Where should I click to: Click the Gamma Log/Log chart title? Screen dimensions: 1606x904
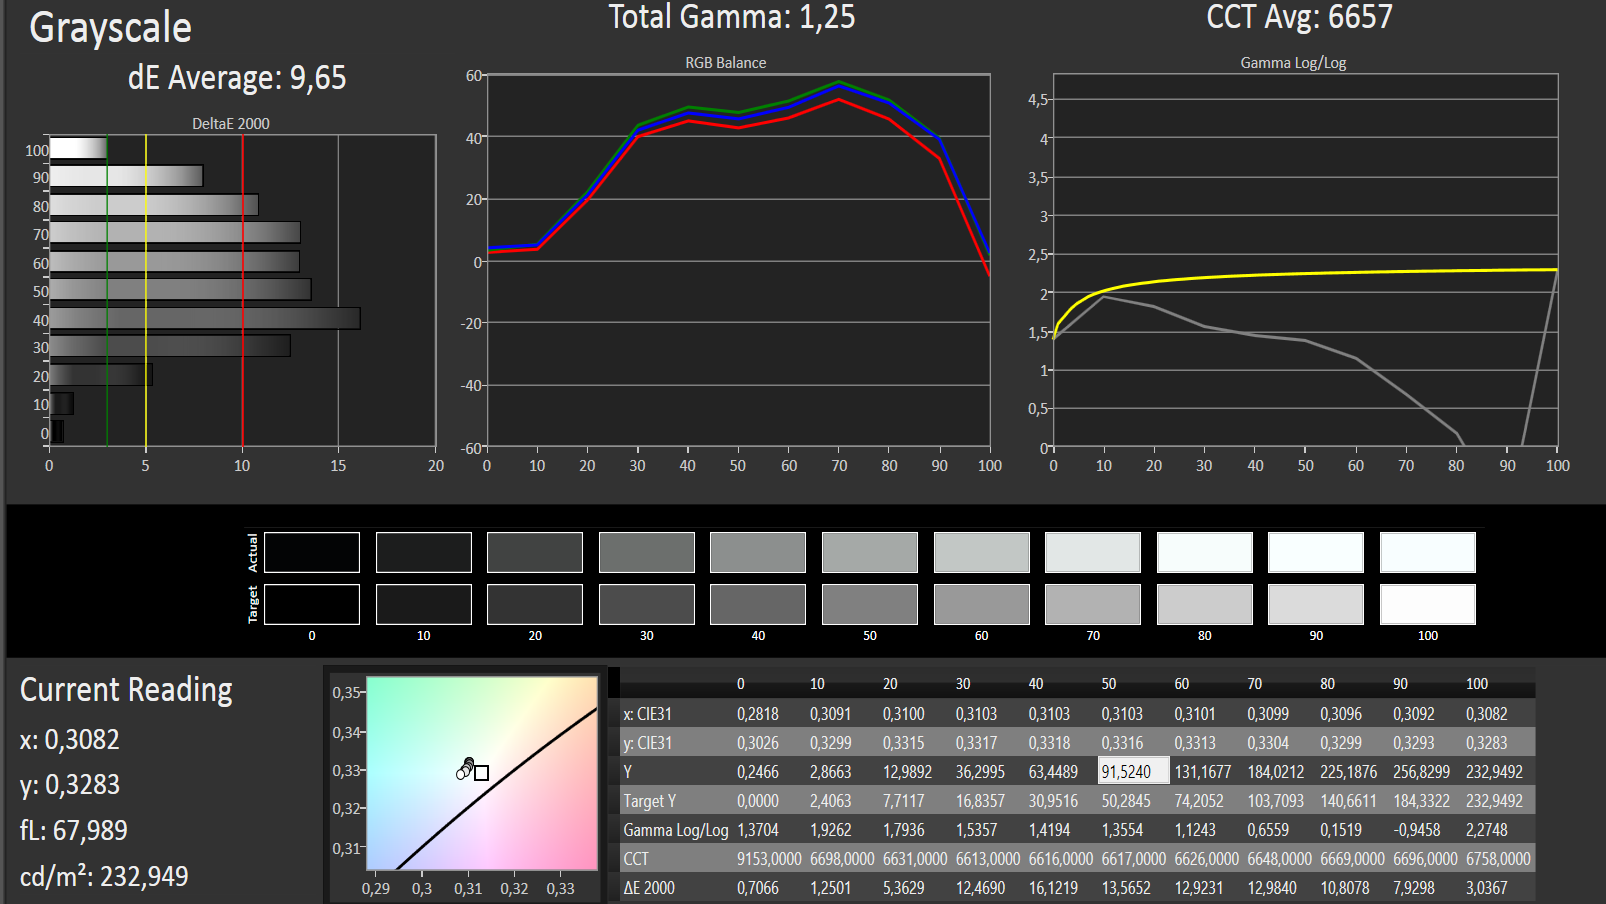coord(1293,62)
